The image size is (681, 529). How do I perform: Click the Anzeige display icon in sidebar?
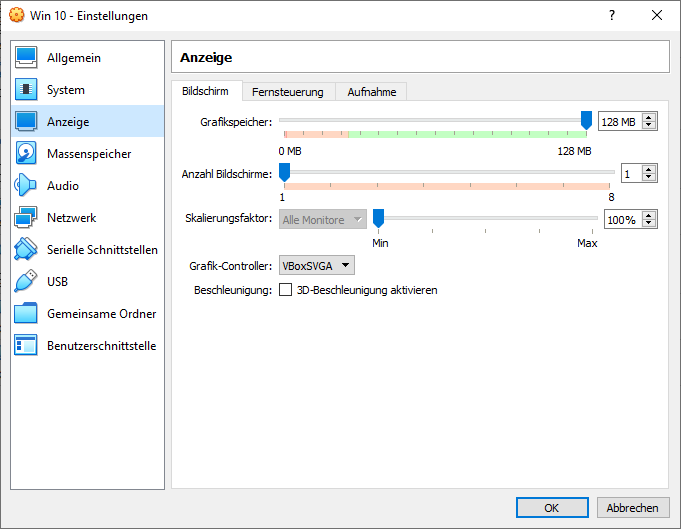pos(26,121)
